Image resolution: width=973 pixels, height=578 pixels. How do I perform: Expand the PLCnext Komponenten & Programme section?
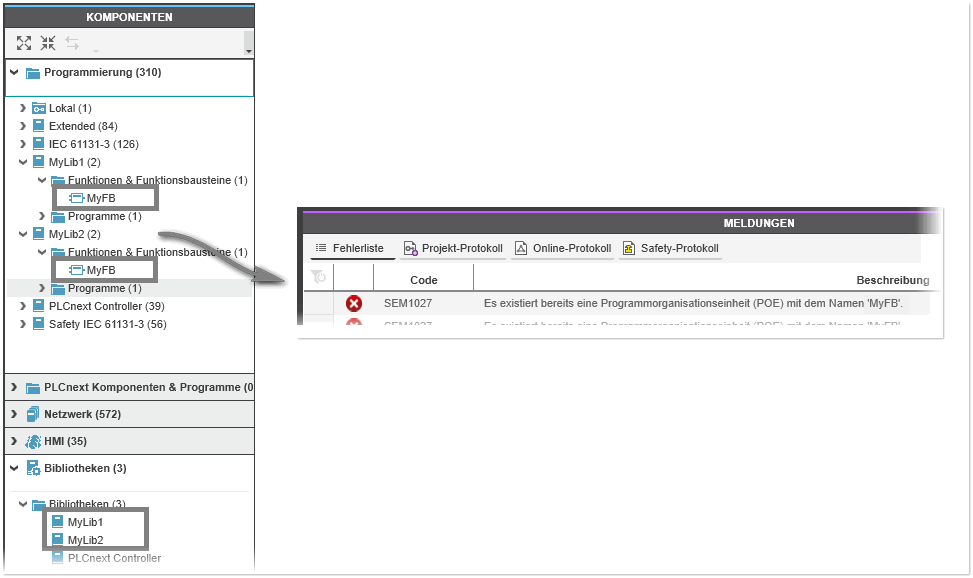point(13,387)
